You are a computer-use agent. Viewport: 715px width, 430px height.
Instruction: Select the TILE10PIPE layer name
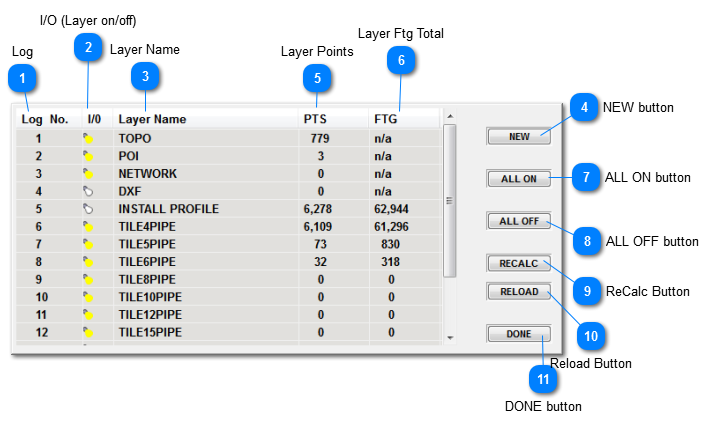tap(150, 297)
